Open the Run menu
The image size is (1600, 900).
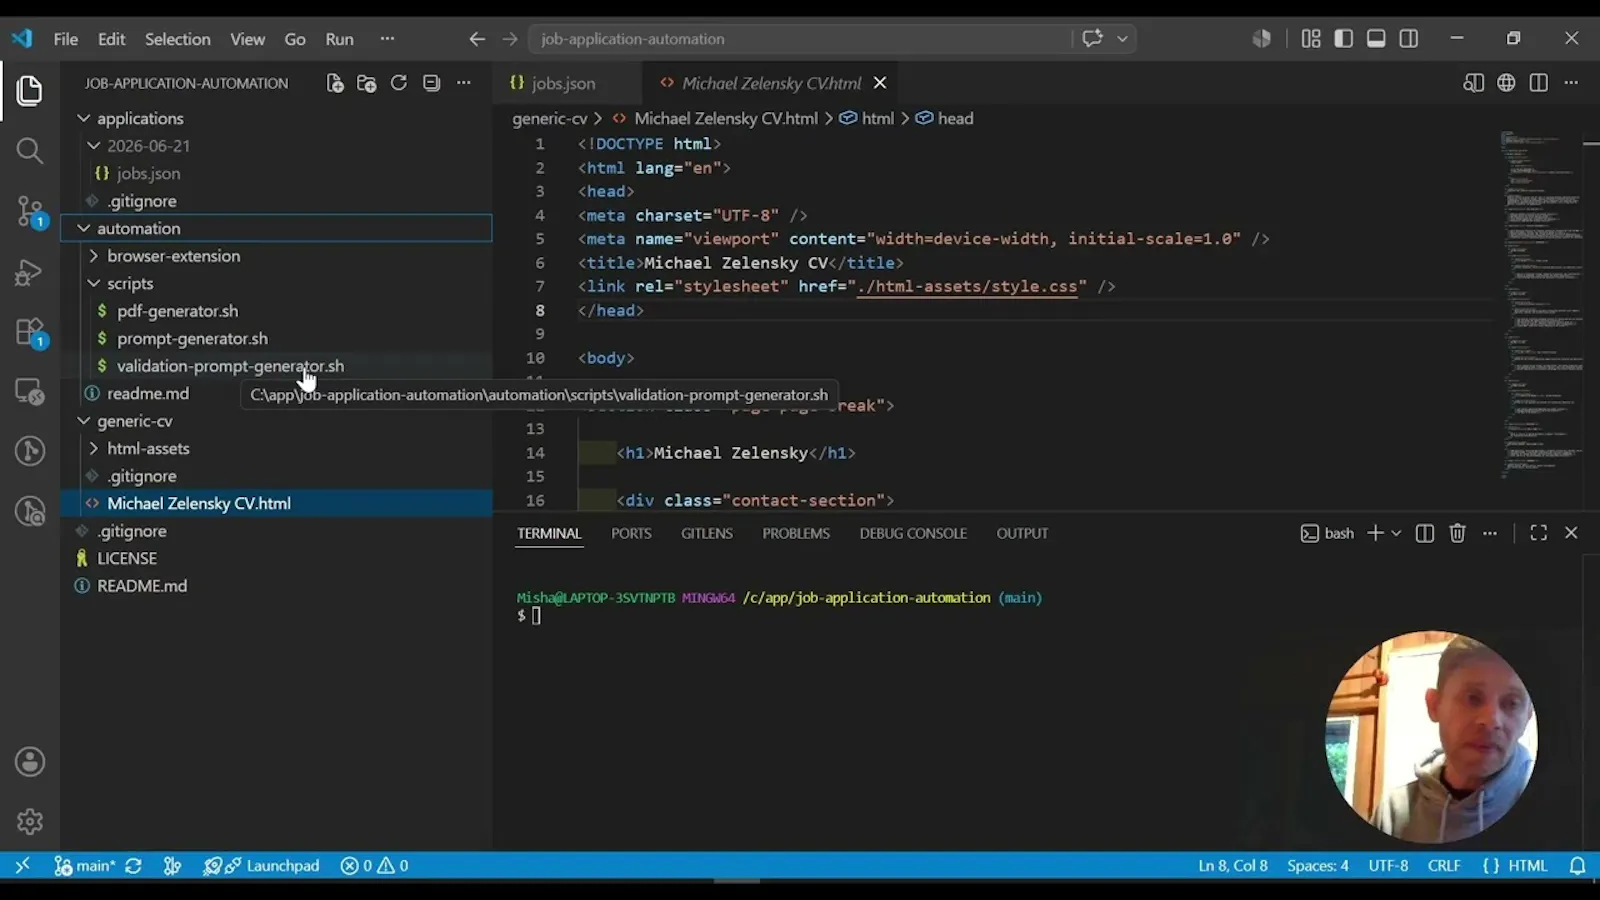[339, 39]
